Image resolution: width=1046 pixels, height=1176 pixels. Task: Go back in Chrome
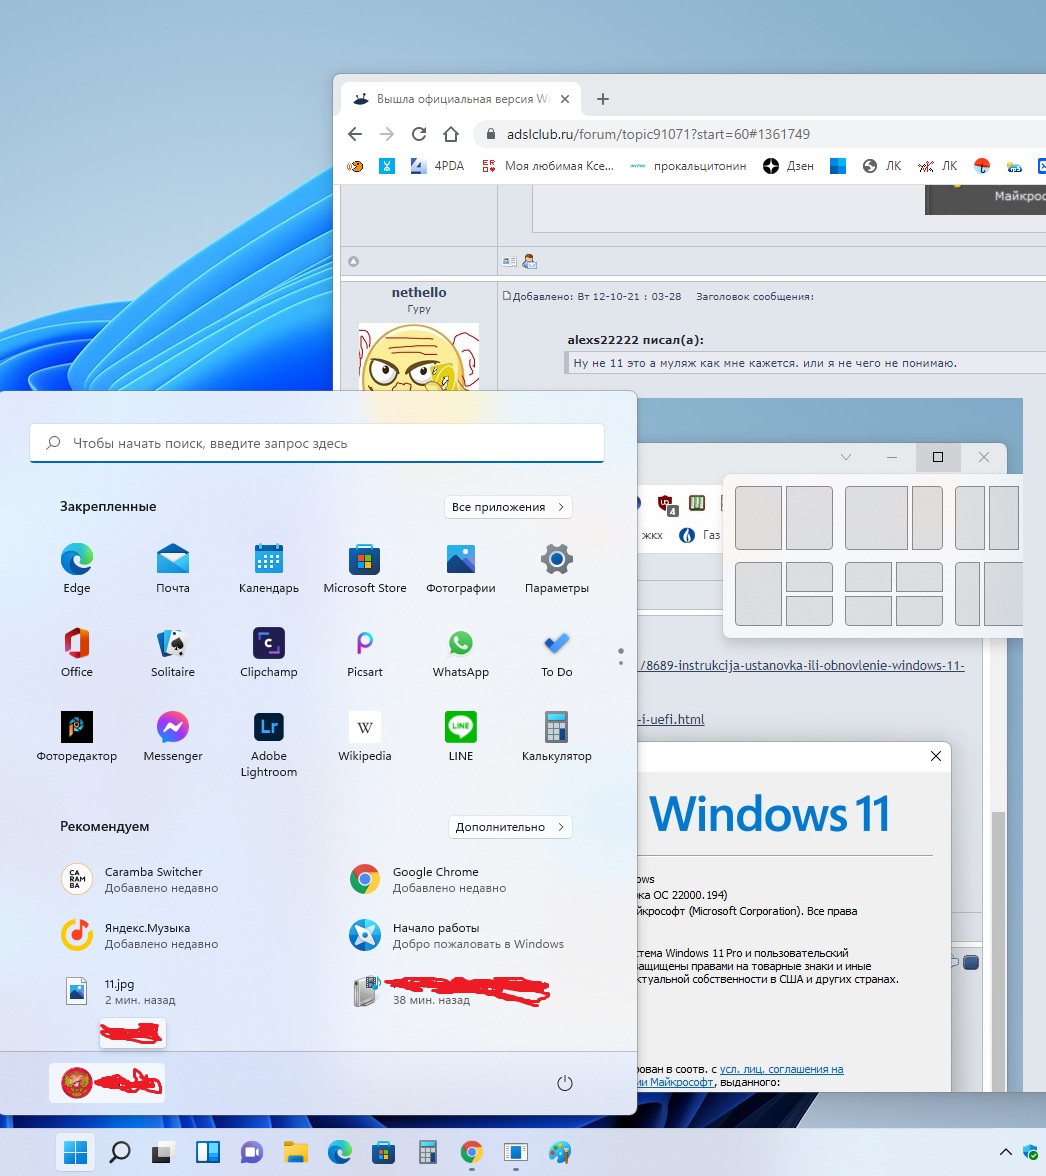[x=355, y=134]
